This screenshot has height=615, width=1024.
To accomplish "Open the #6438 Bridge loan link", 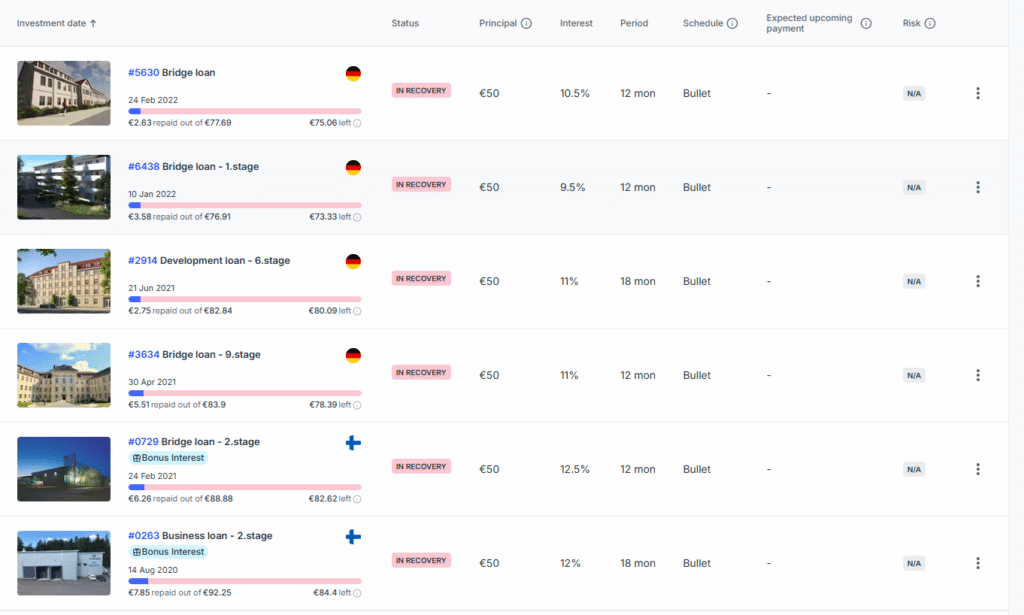I will click(193, 167).
